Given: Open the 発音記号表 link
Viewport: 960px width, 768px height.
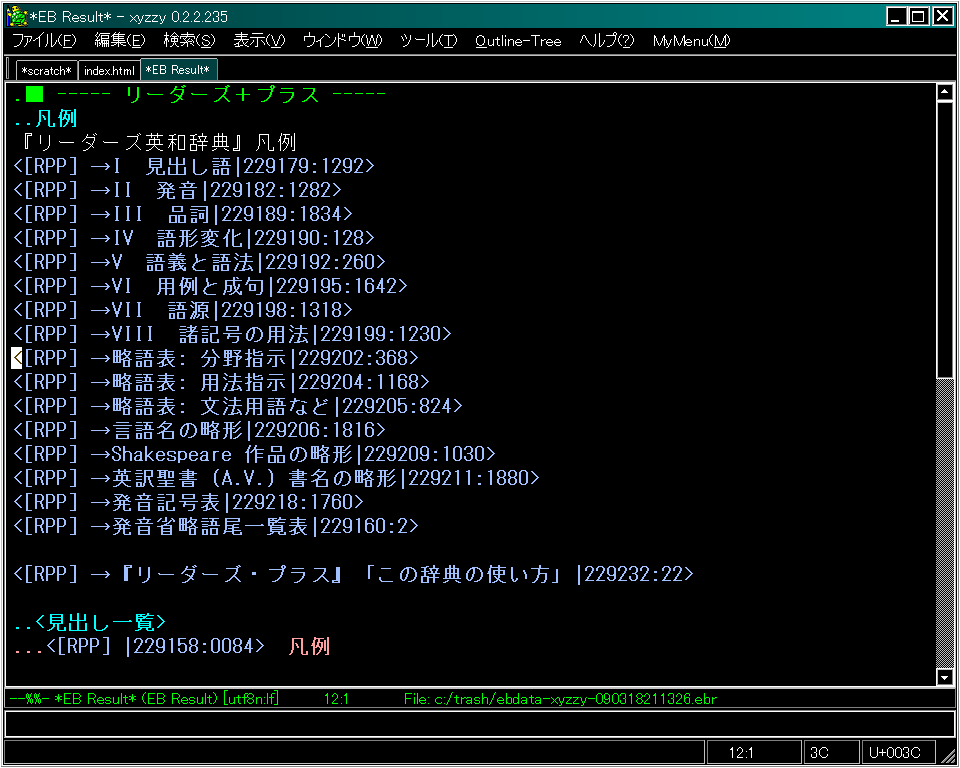Looking at the screenshot, I should (x=188, y=502).
